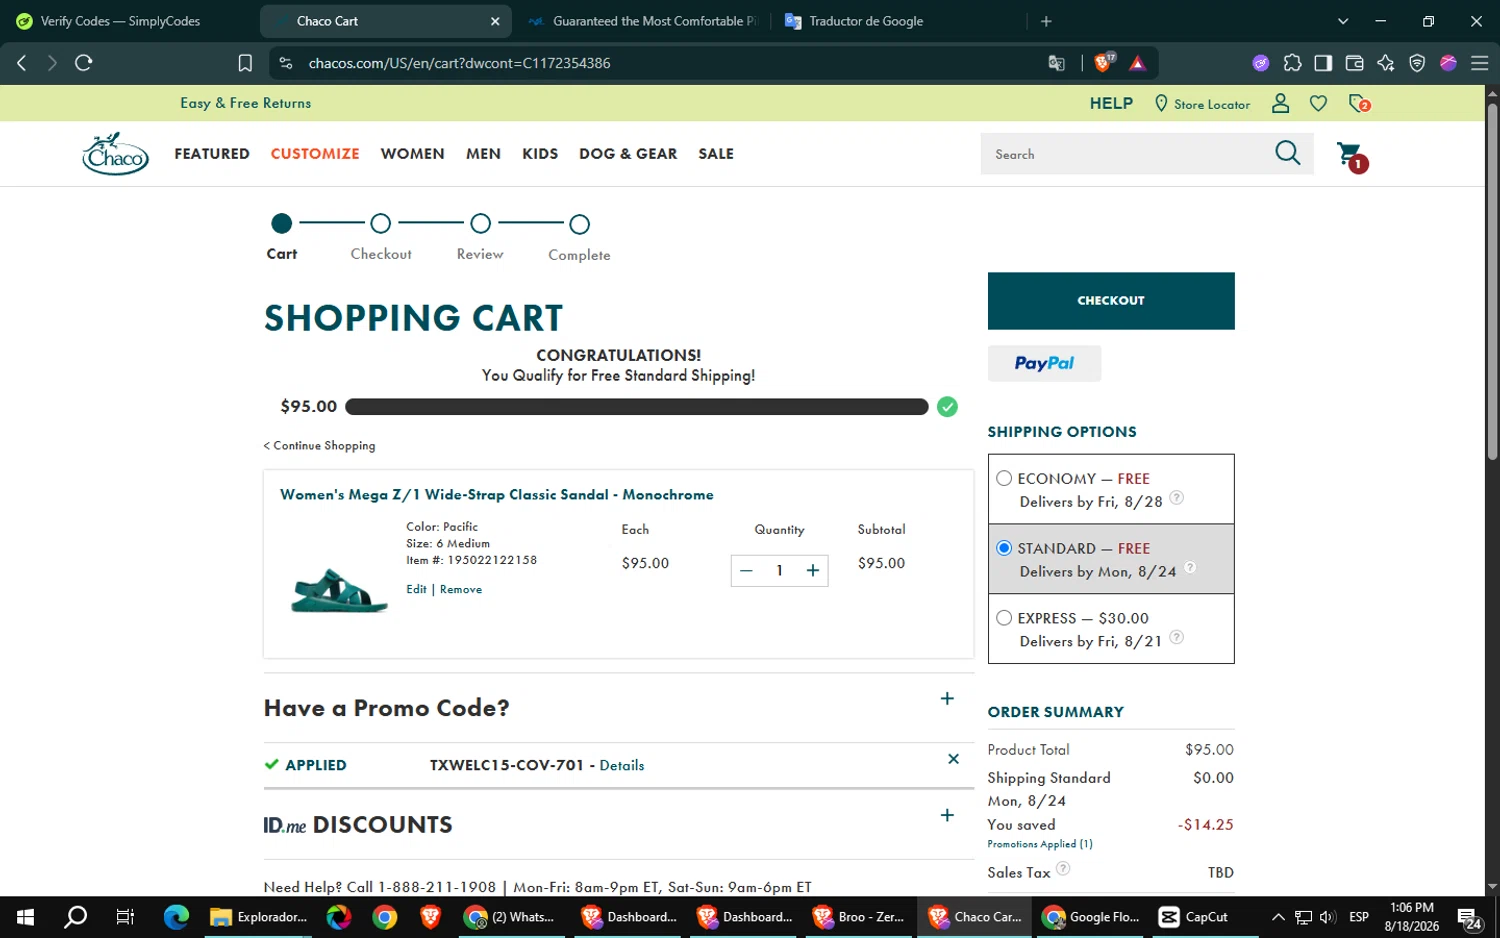
Task: Increase the sandal quantity by one
Action: pos(813,571)
